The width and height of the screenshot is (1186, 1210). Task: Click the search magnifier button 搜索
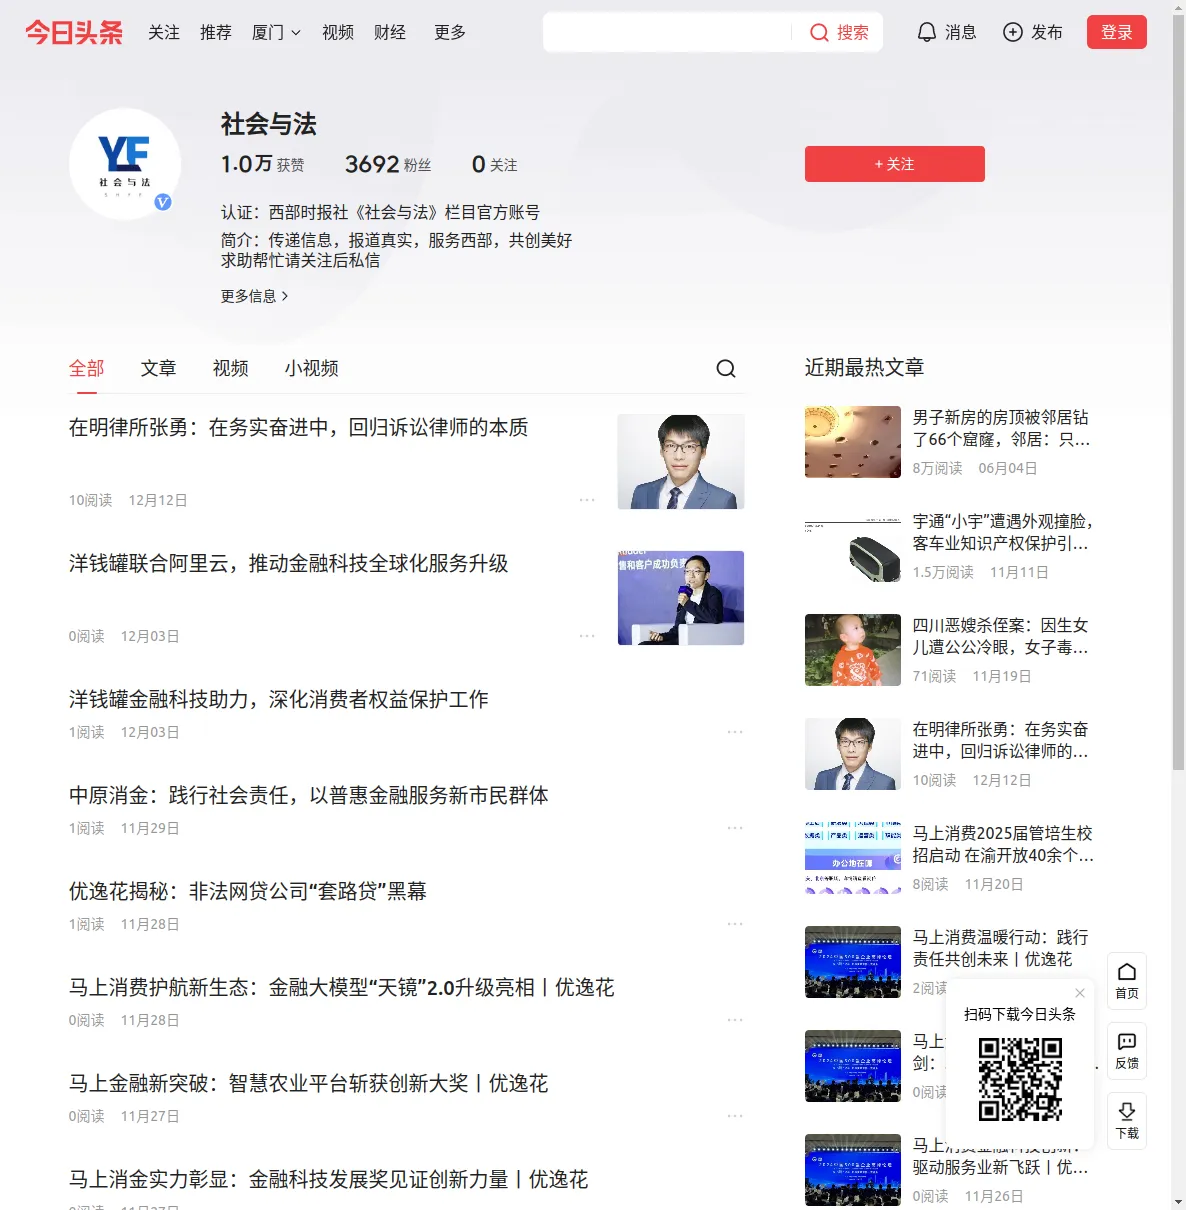click(839, 32)
